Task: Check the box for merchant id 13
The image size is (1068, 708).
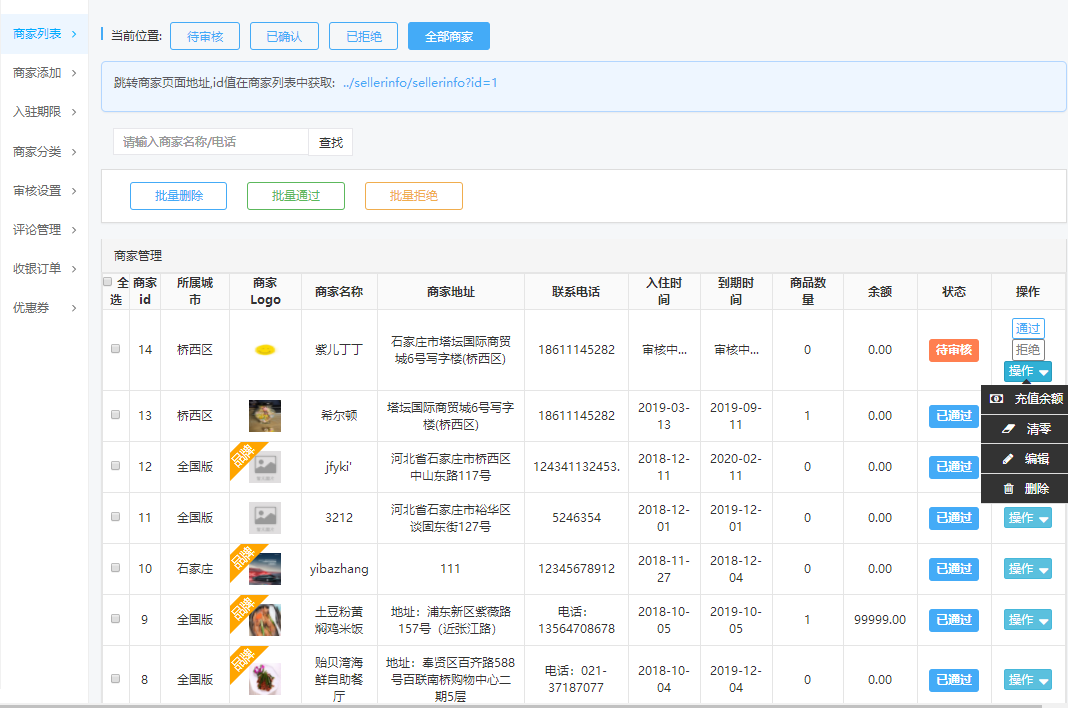Action: pyautogui.click(x=116, y=414)
